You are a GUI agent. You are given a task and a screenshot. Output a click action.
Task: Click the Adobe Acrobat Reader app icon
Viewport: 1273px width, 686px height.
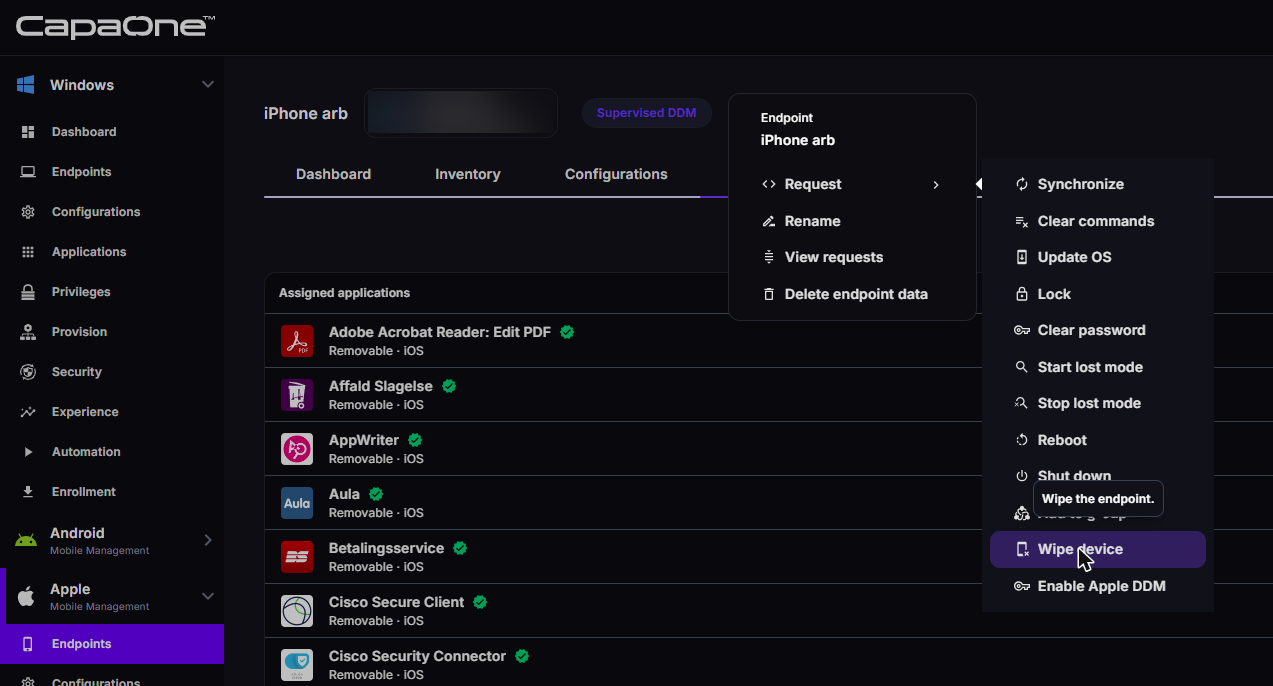pyautogui.click(x=297, y=341)
